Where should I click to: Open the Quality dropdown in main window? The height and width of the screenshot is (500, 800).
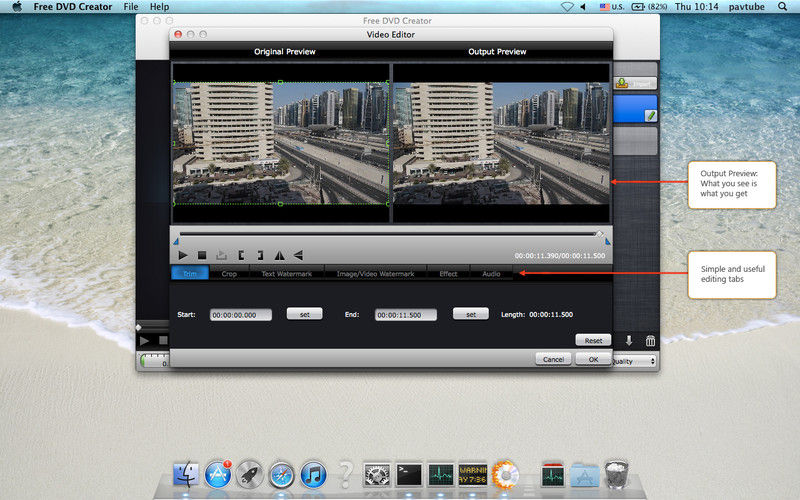tap(638, 361)
